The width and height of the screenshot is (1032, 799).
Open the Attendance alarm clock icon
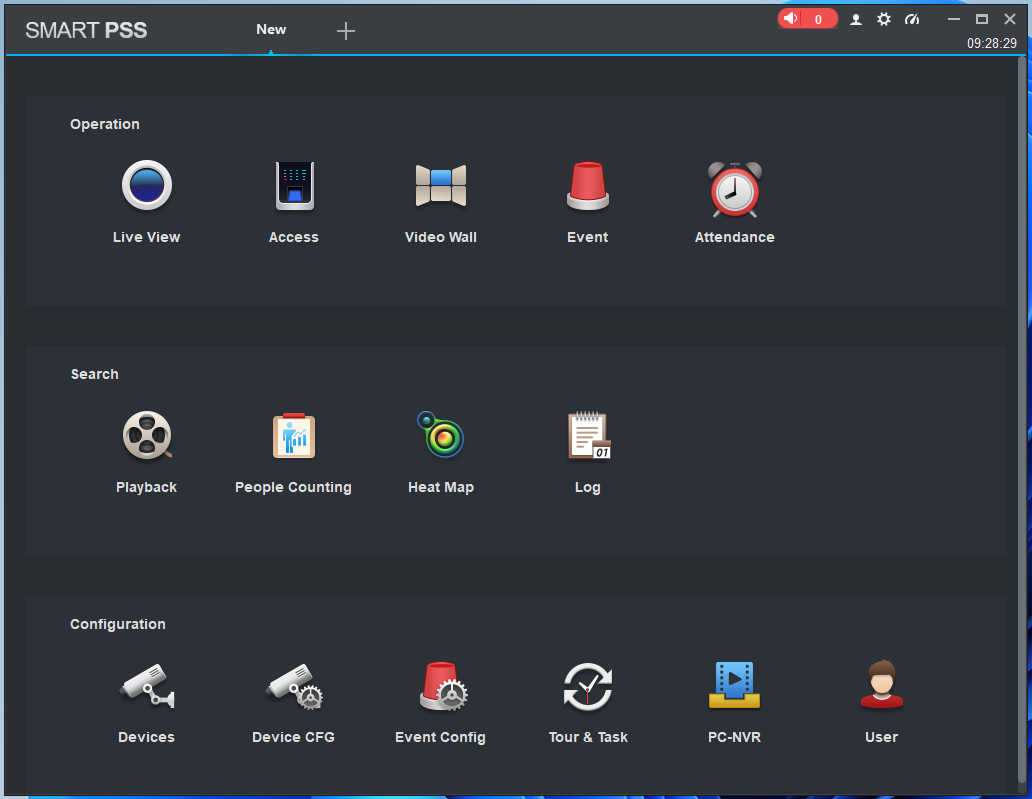point(735,188)
